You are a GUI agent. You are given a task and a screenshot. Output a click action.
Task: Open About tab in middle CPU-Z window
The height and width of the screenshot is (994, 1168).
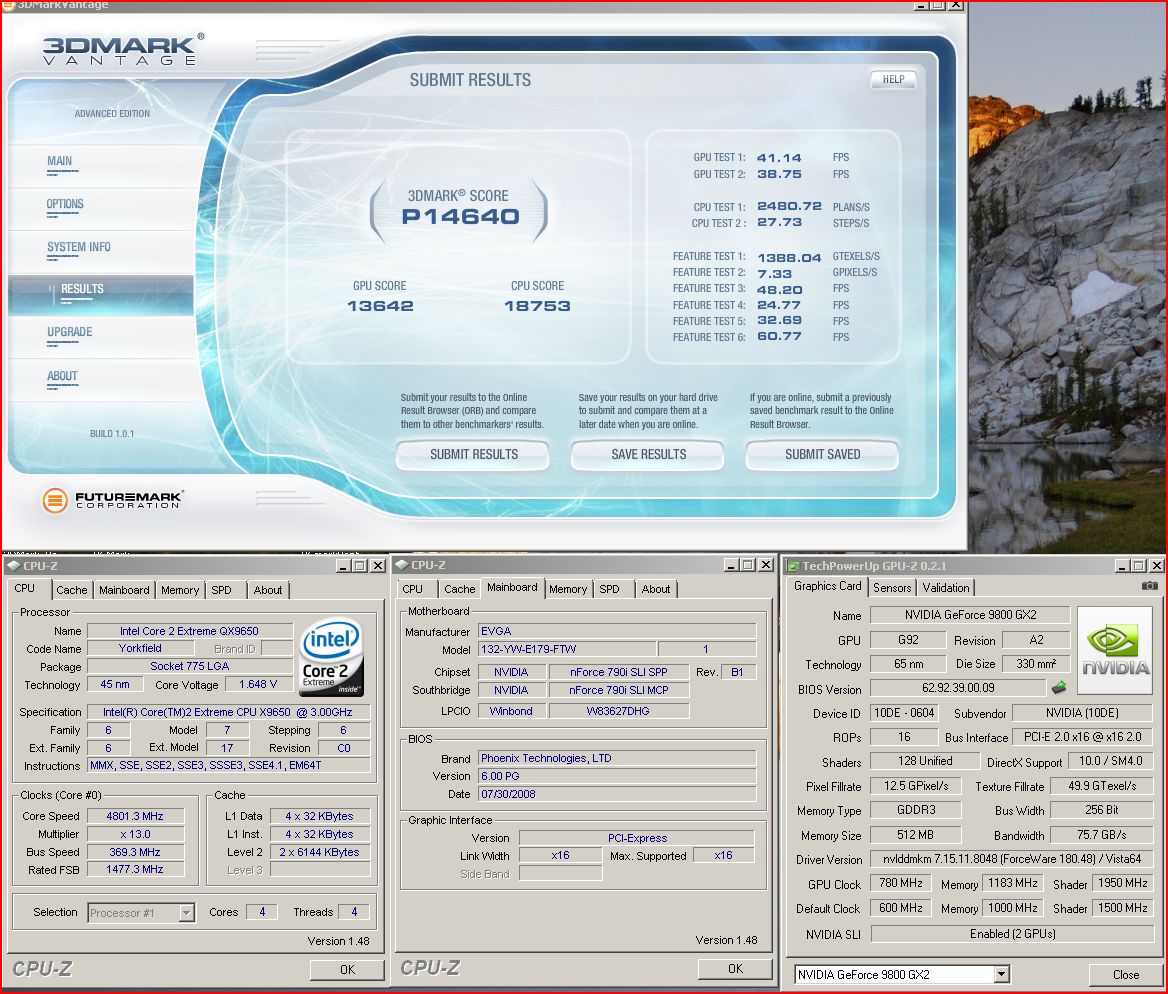pyautogui.click(x=656, y=589)
